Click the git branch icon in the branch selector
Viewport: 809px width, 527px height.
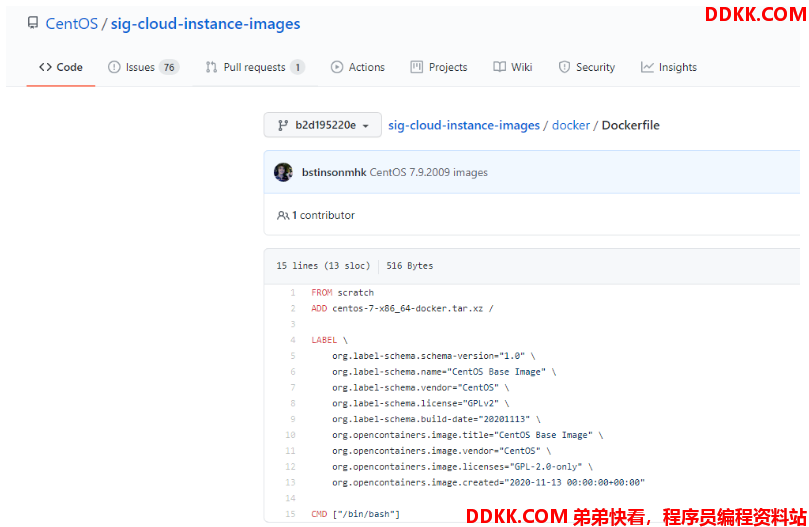point(283,125)
